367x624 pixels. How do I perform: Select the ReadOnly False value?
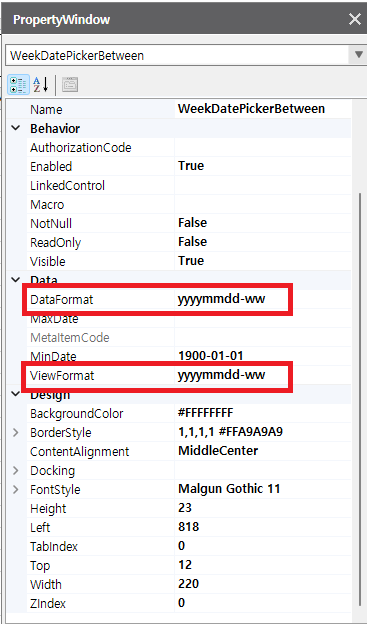click(263, 242)
